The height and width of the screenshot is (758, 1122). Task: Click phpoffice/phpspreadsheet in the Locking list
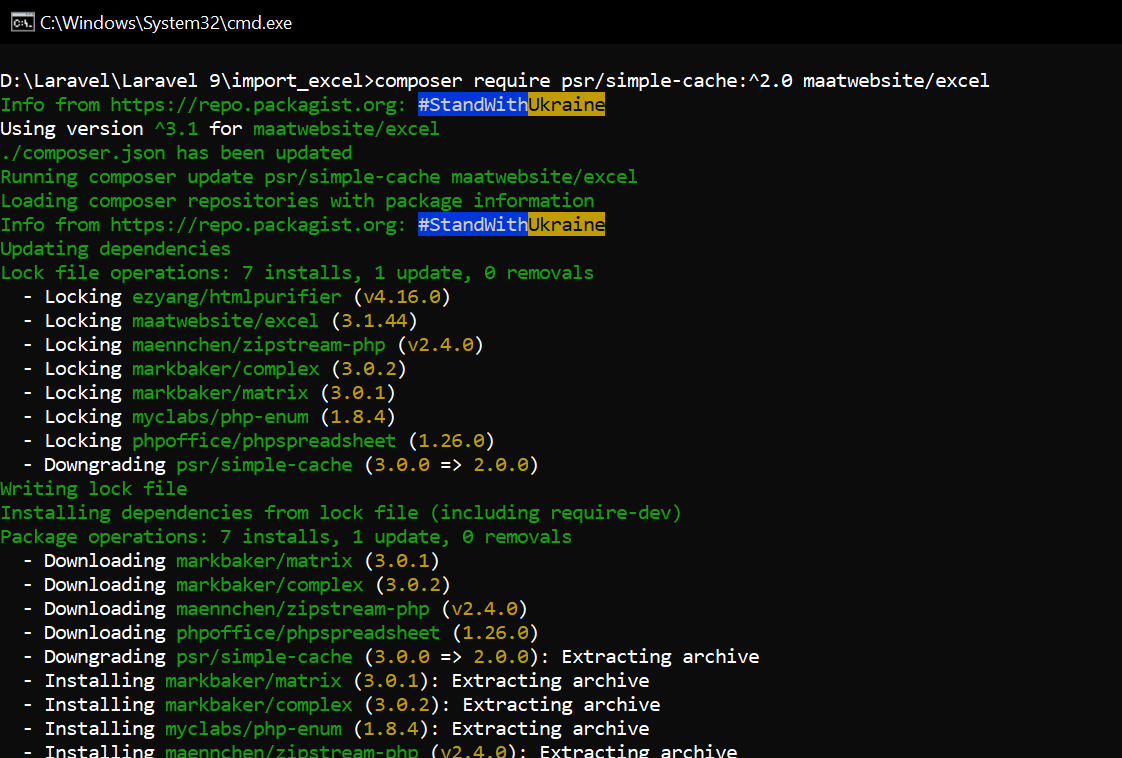tap(264, 441)
